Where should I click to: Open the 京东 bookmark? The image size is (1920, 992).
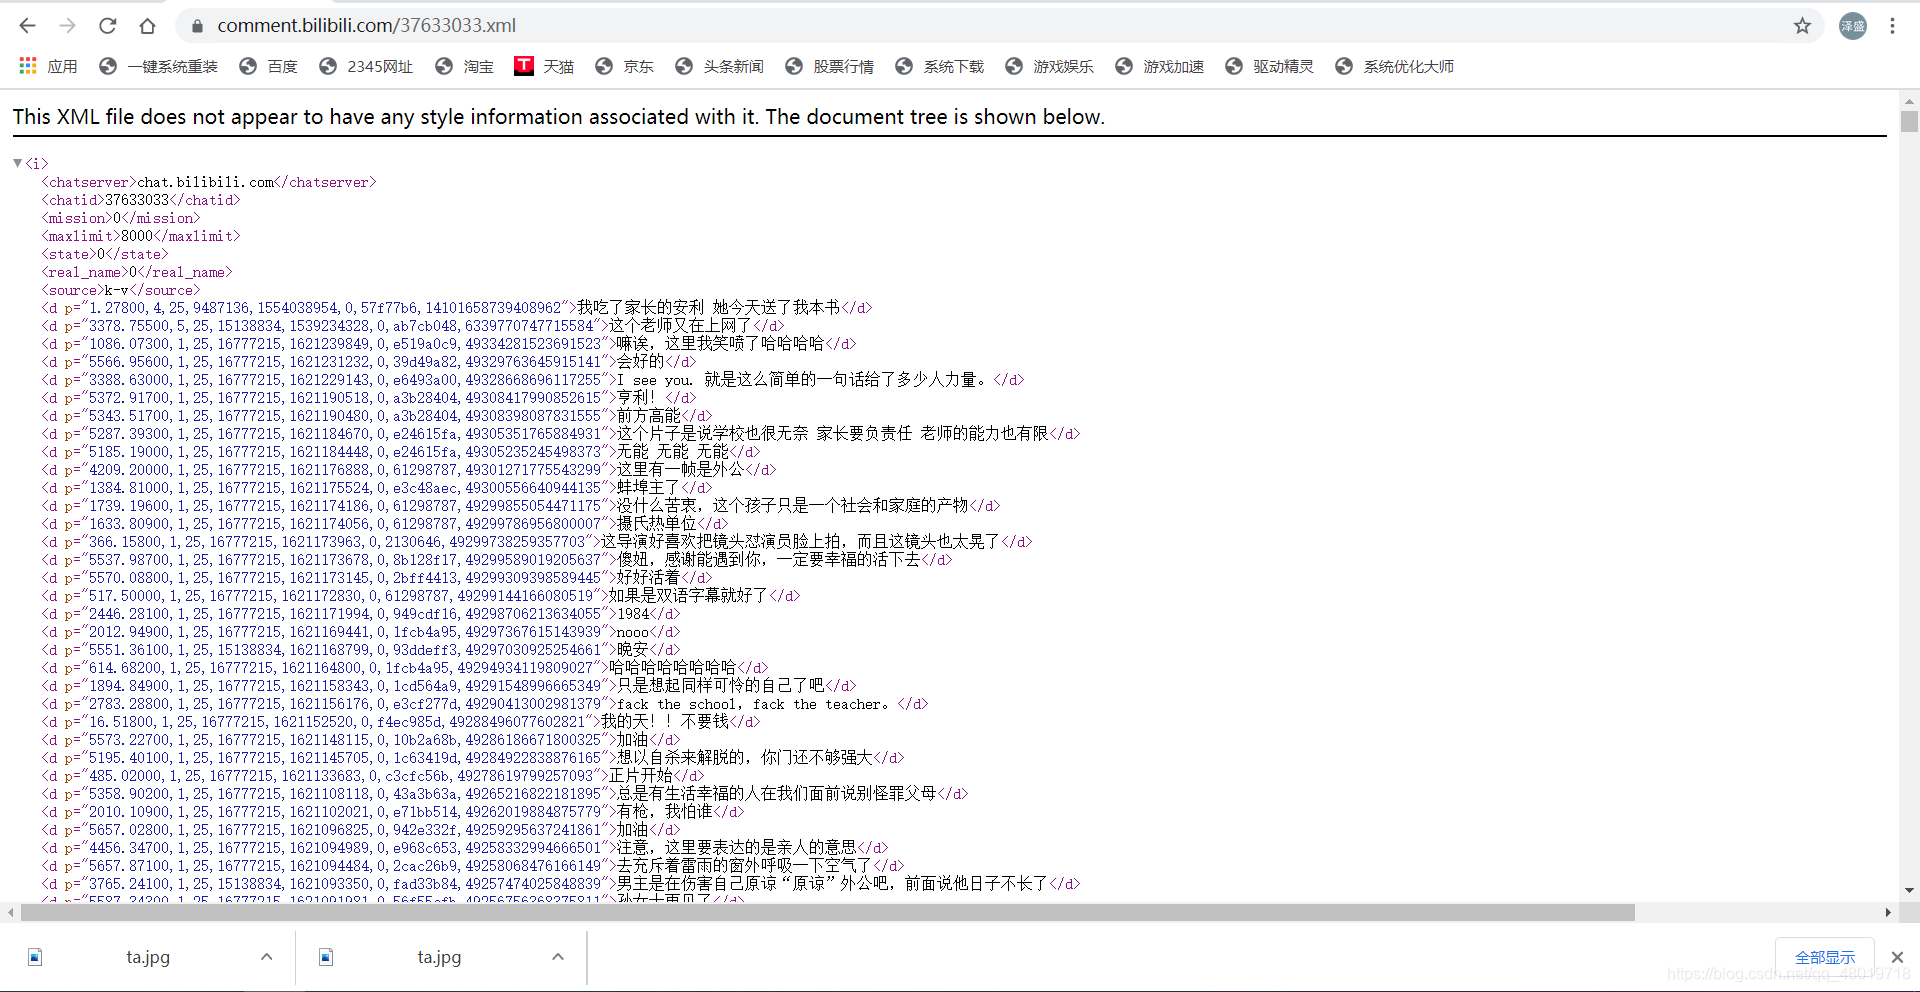point(624,66)
